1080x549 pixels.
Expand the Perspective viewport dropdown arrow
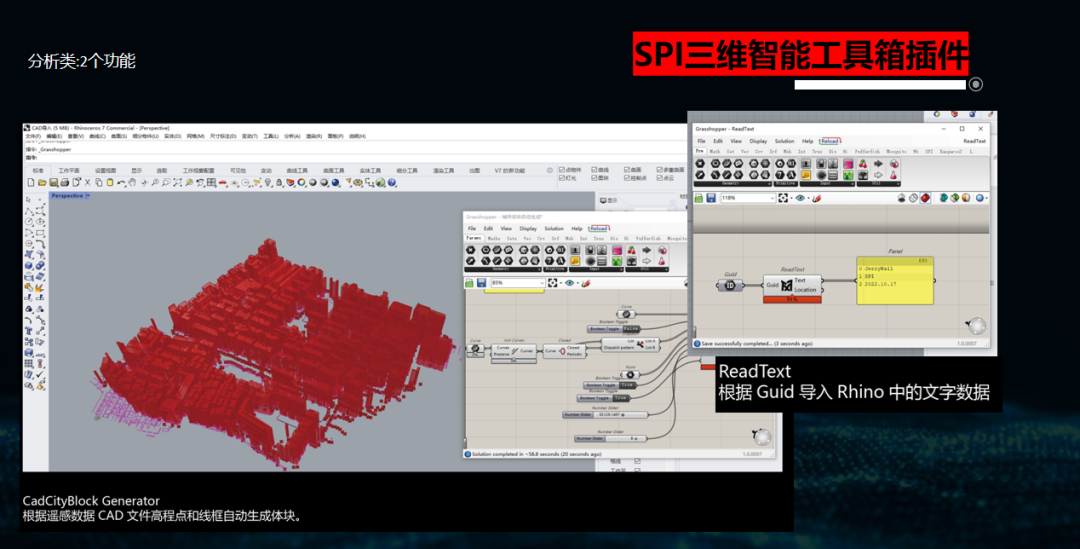(87, 196)
